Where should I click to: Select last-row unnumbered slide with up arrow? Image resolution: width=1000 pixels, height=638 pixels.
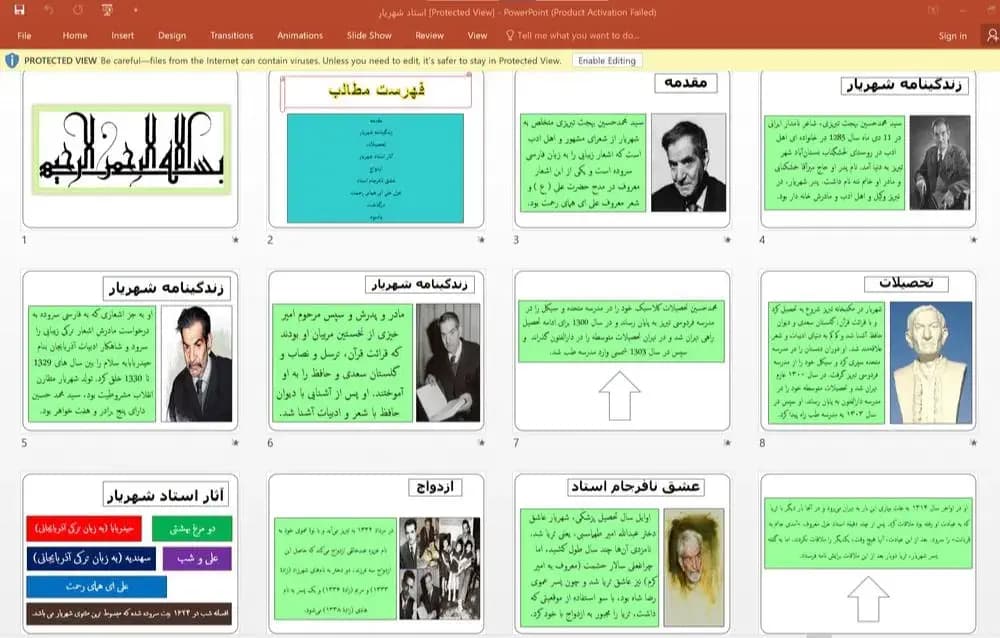click(868, 553)
